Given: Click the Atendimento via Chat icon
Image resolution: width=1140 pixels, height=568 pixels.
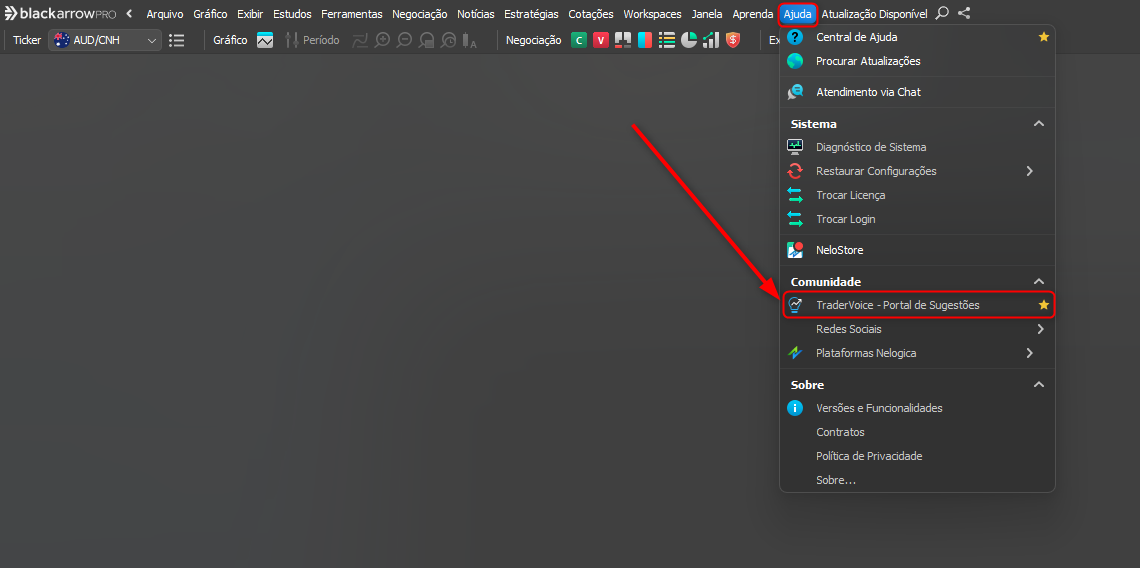Looking at the screenshot, I should click(x=795, y=92).
